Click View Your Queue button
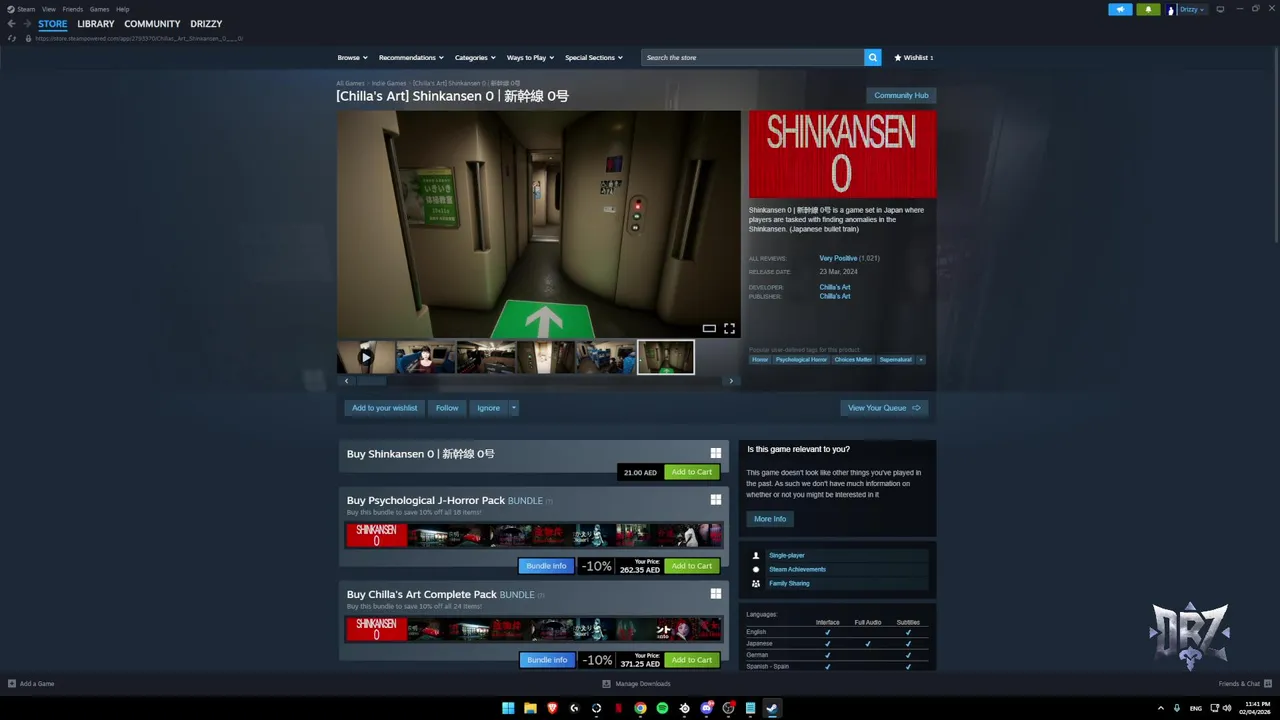 click(x=884, y=408)
